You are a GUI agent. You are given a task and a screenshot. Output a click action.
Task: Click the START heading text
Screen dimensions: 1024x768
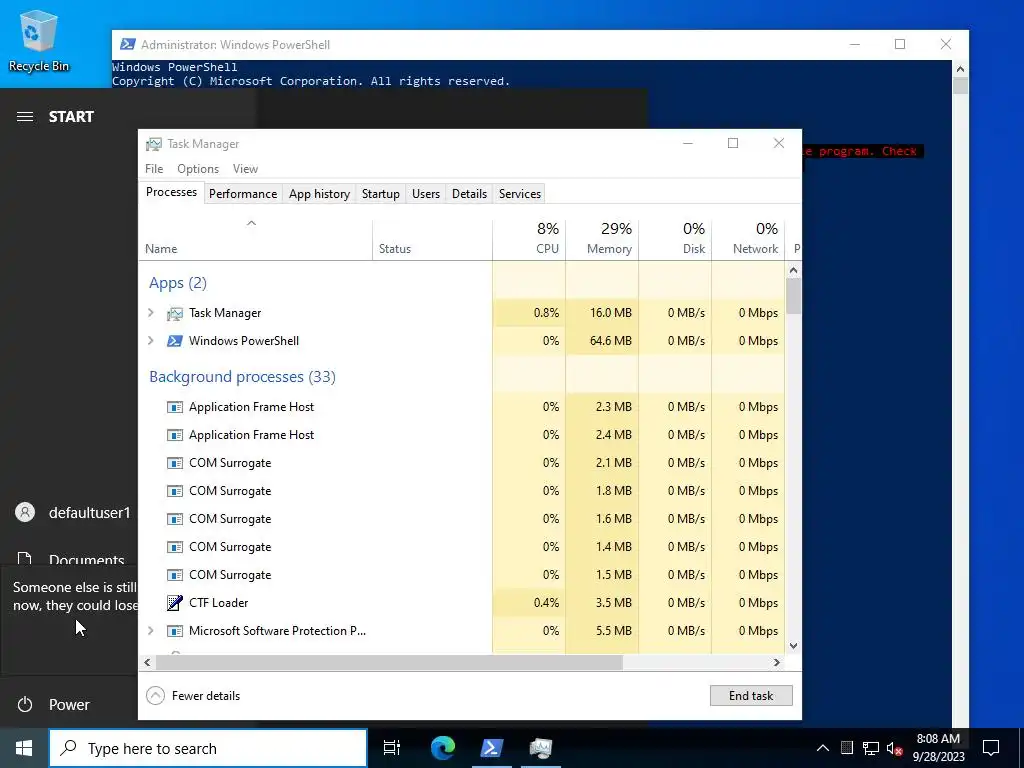[71, 116]
